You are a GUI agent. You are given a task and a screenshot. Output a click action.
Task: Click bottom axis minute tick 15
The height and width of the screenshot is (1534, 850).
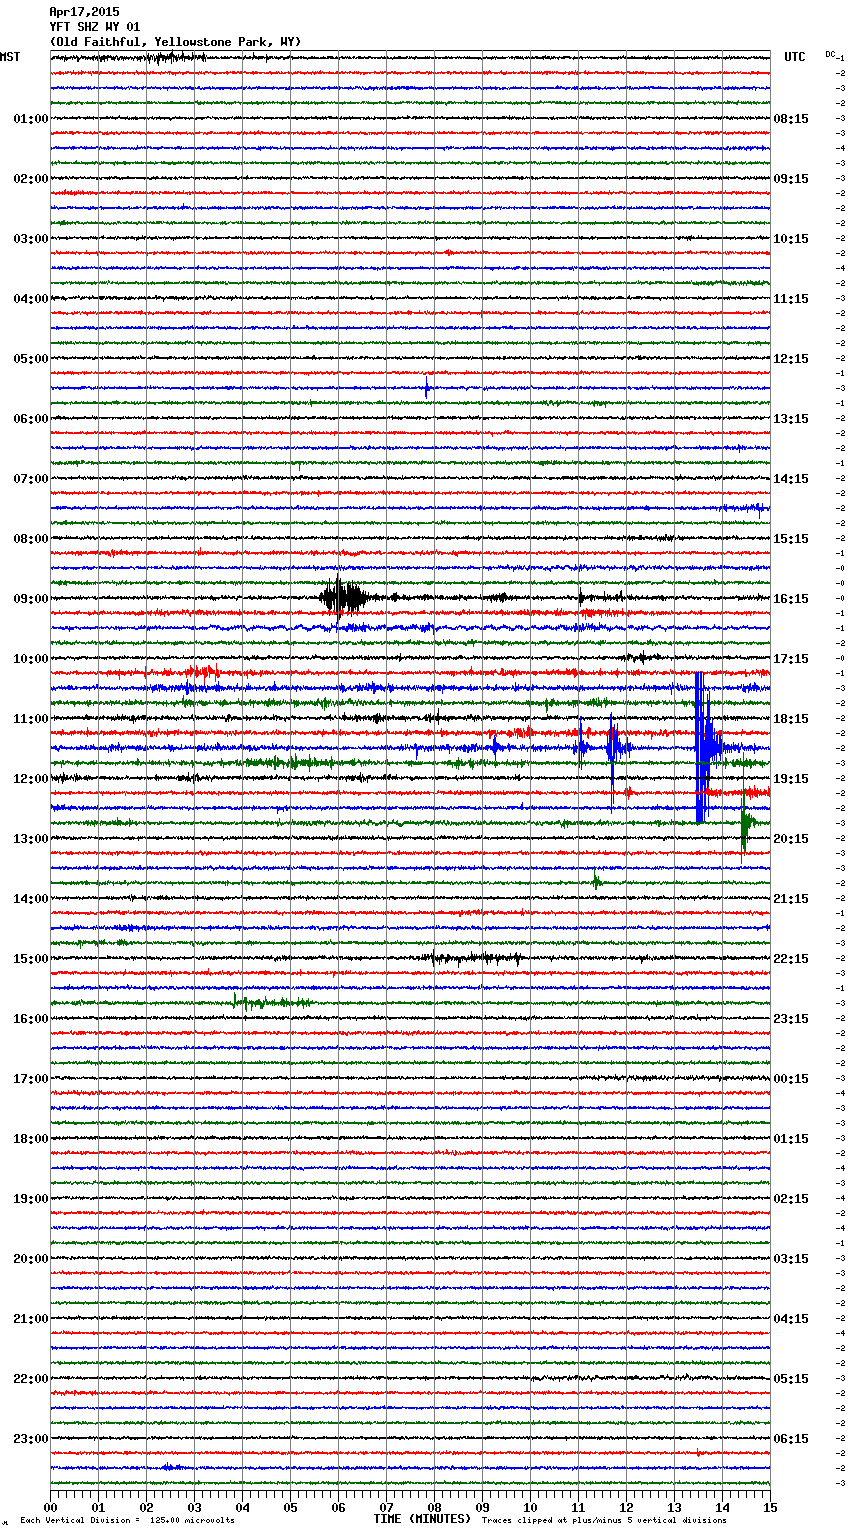coord(770,1507)
